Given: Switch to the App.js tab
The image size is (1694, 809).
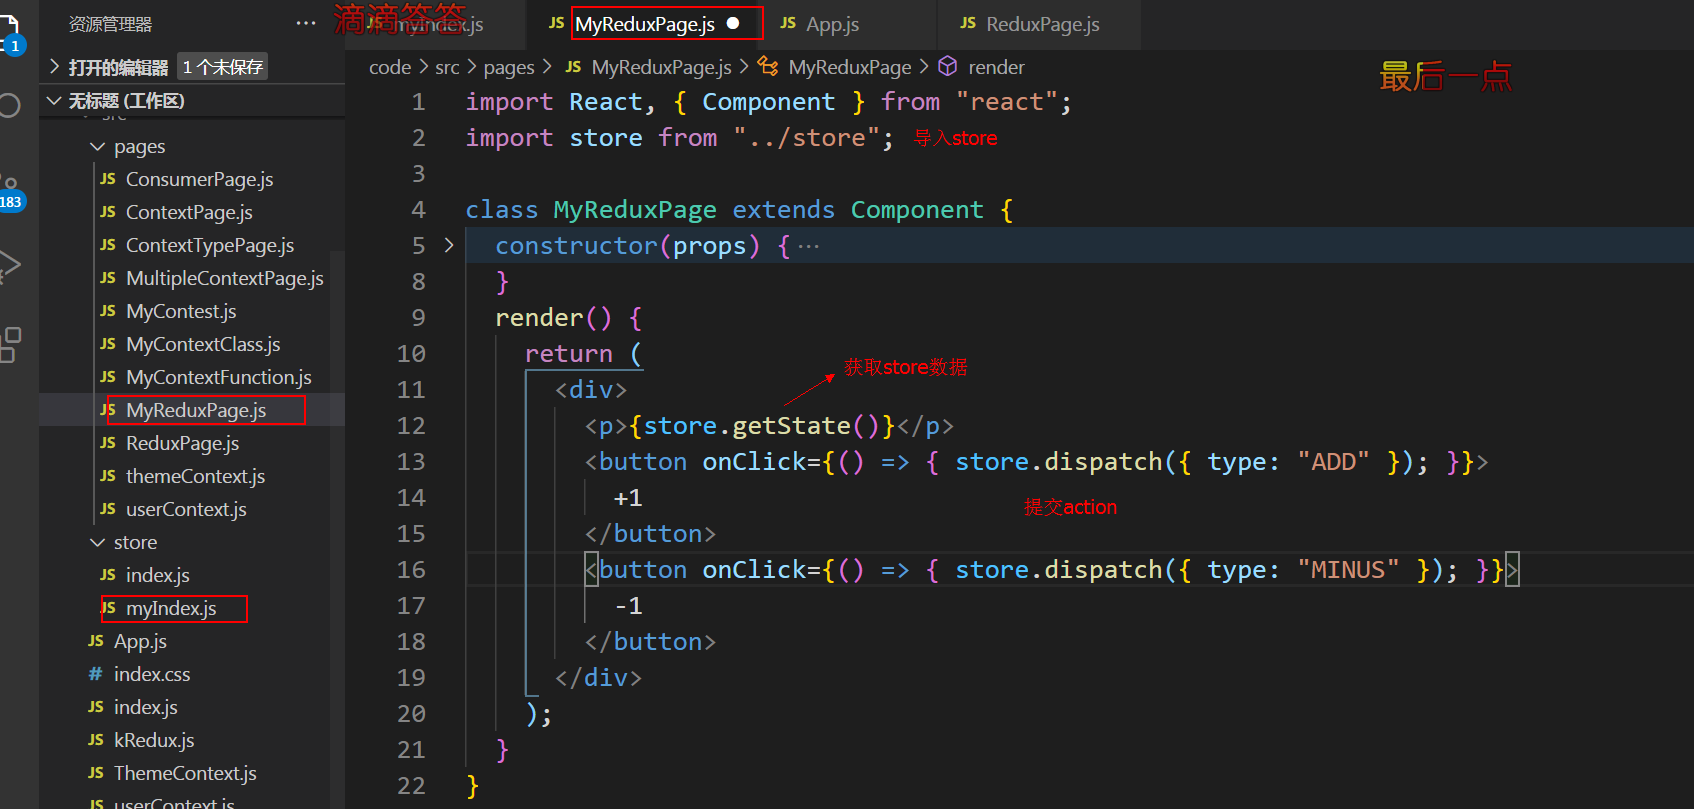Looking at the screenshot, I should pyautogui.click(x=831, y=24).
